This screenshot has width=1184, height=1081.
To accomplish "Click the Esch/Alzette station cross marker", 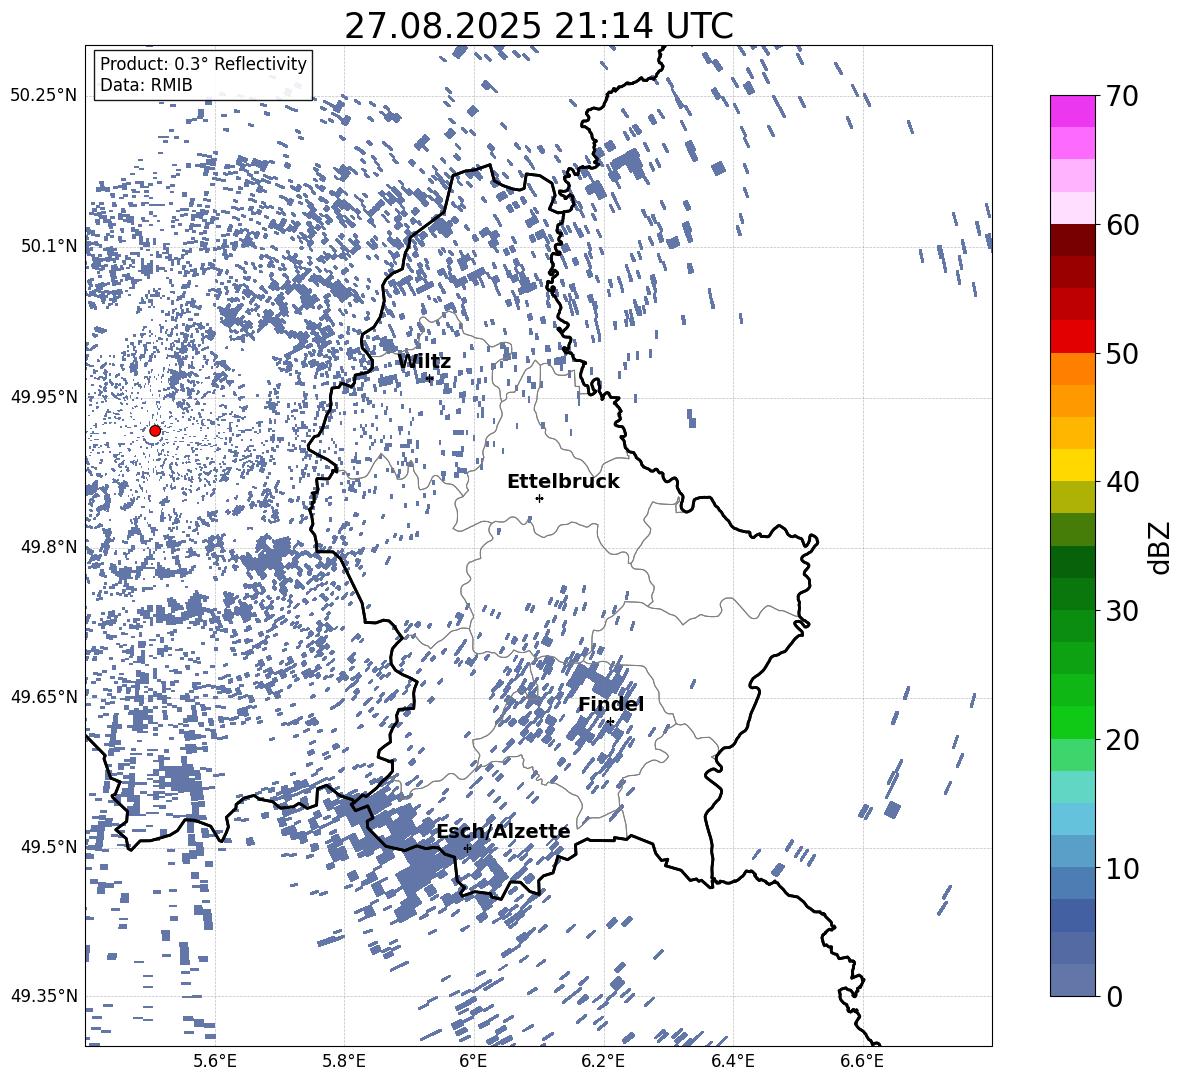I will (x=467, y=848).
